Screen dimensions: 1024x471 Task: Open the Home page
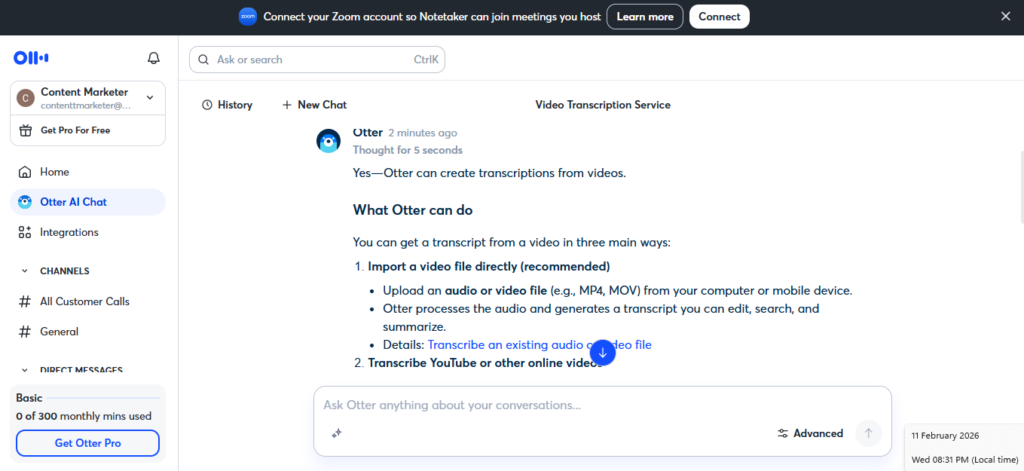[88, 172]
